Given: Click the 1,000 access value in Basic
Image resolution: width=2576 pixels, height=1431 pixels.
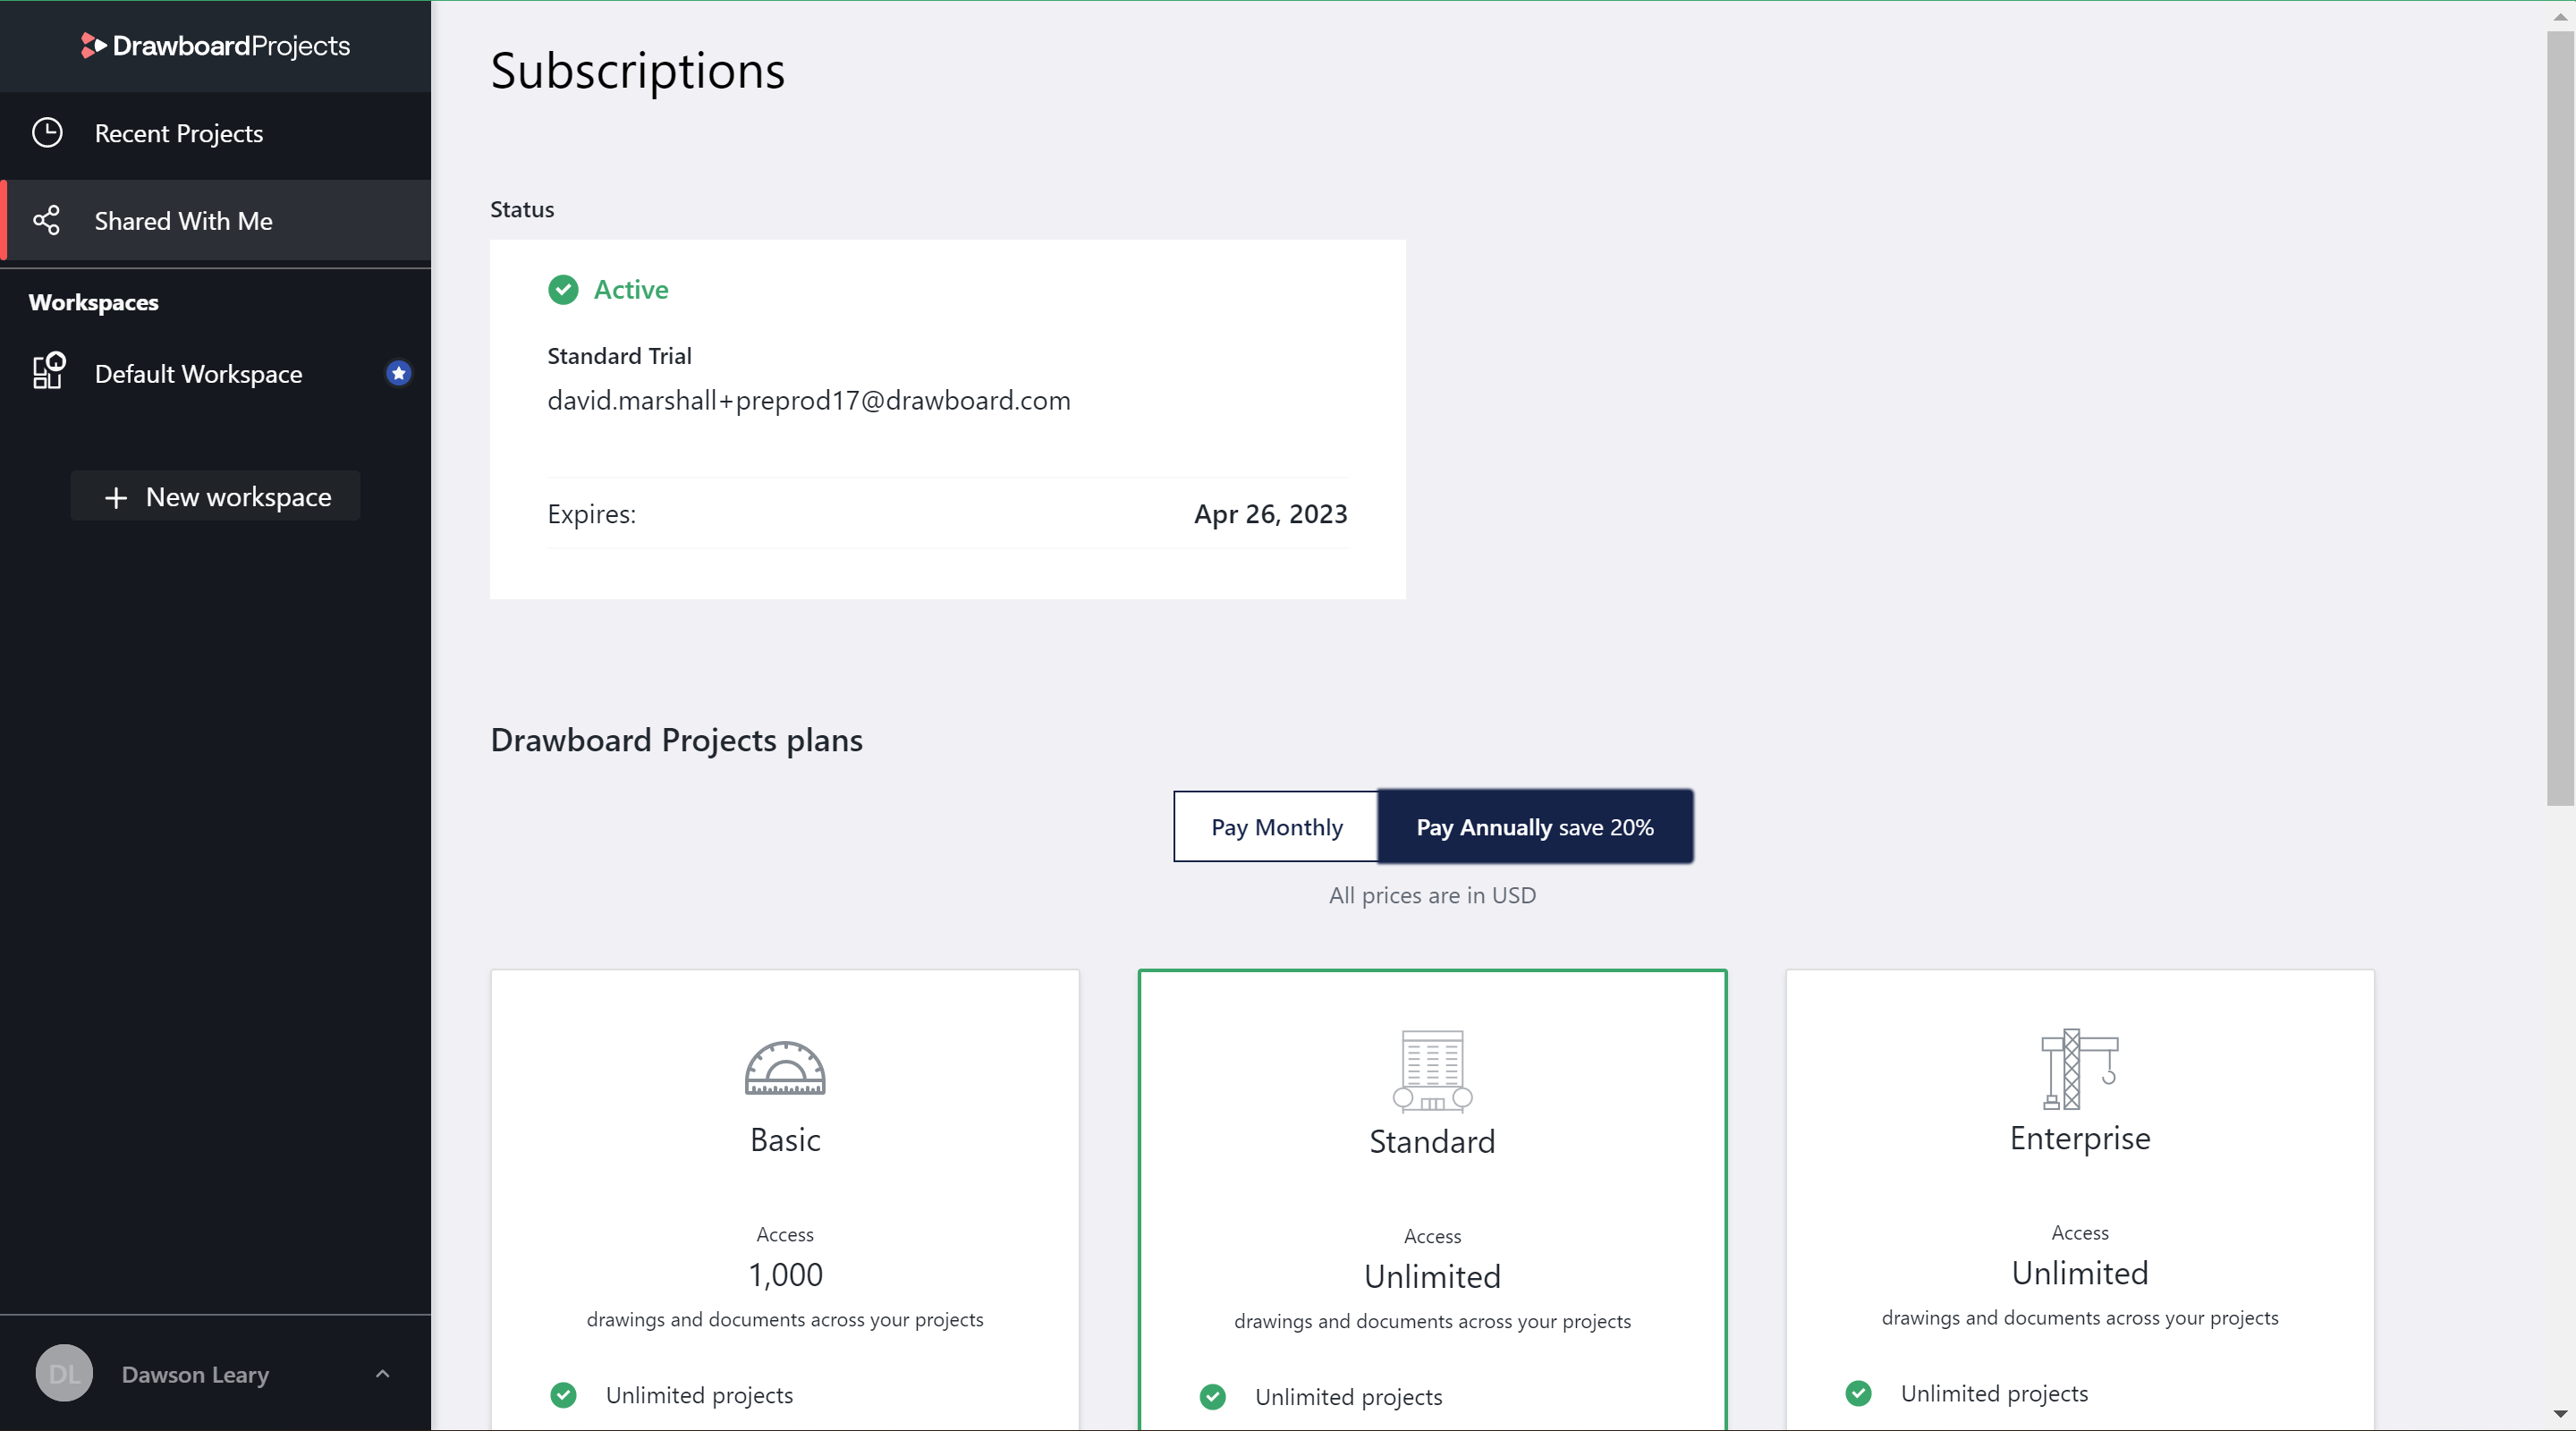Looking at the screenshot, I should pos(785,1275).
